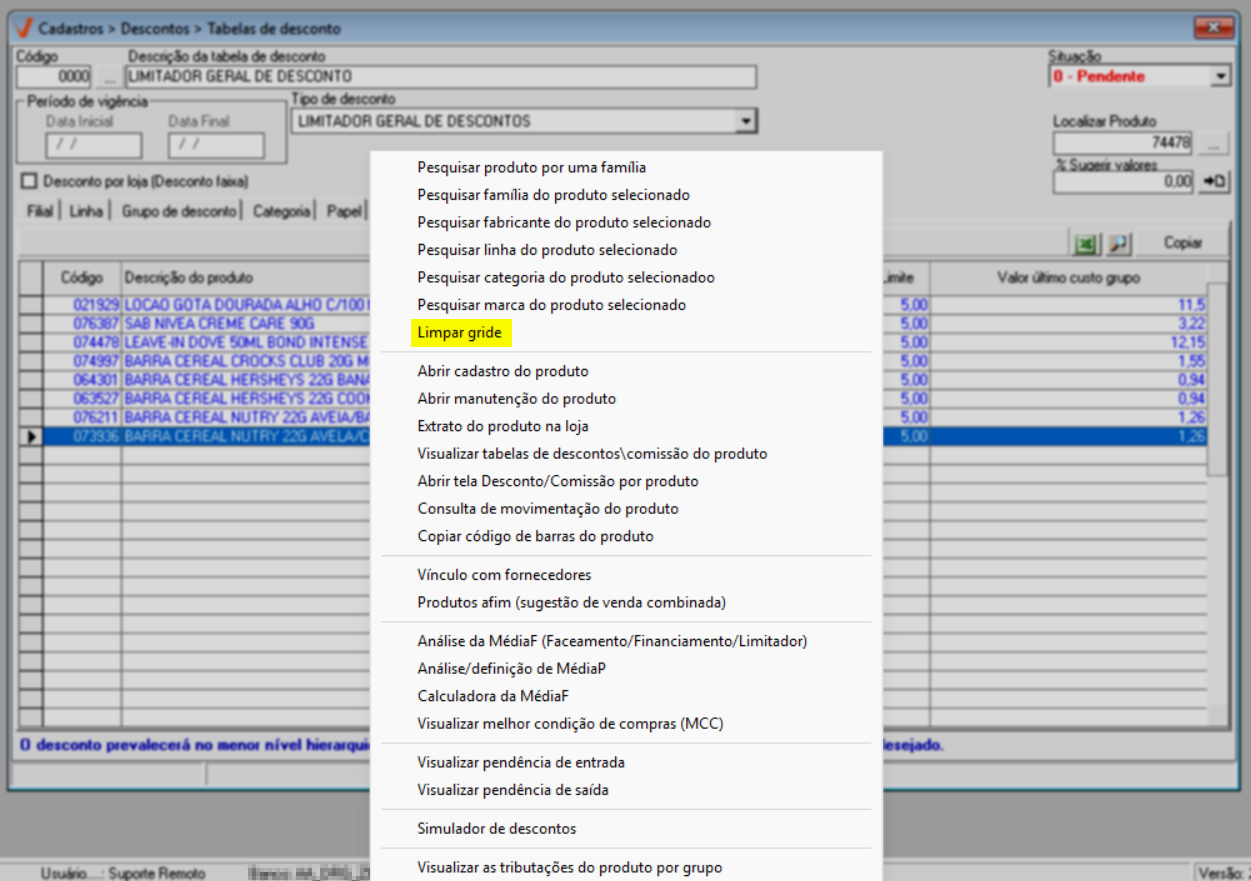Open the Localizar Produto lookup ellipsis button

coord(1213,144)
